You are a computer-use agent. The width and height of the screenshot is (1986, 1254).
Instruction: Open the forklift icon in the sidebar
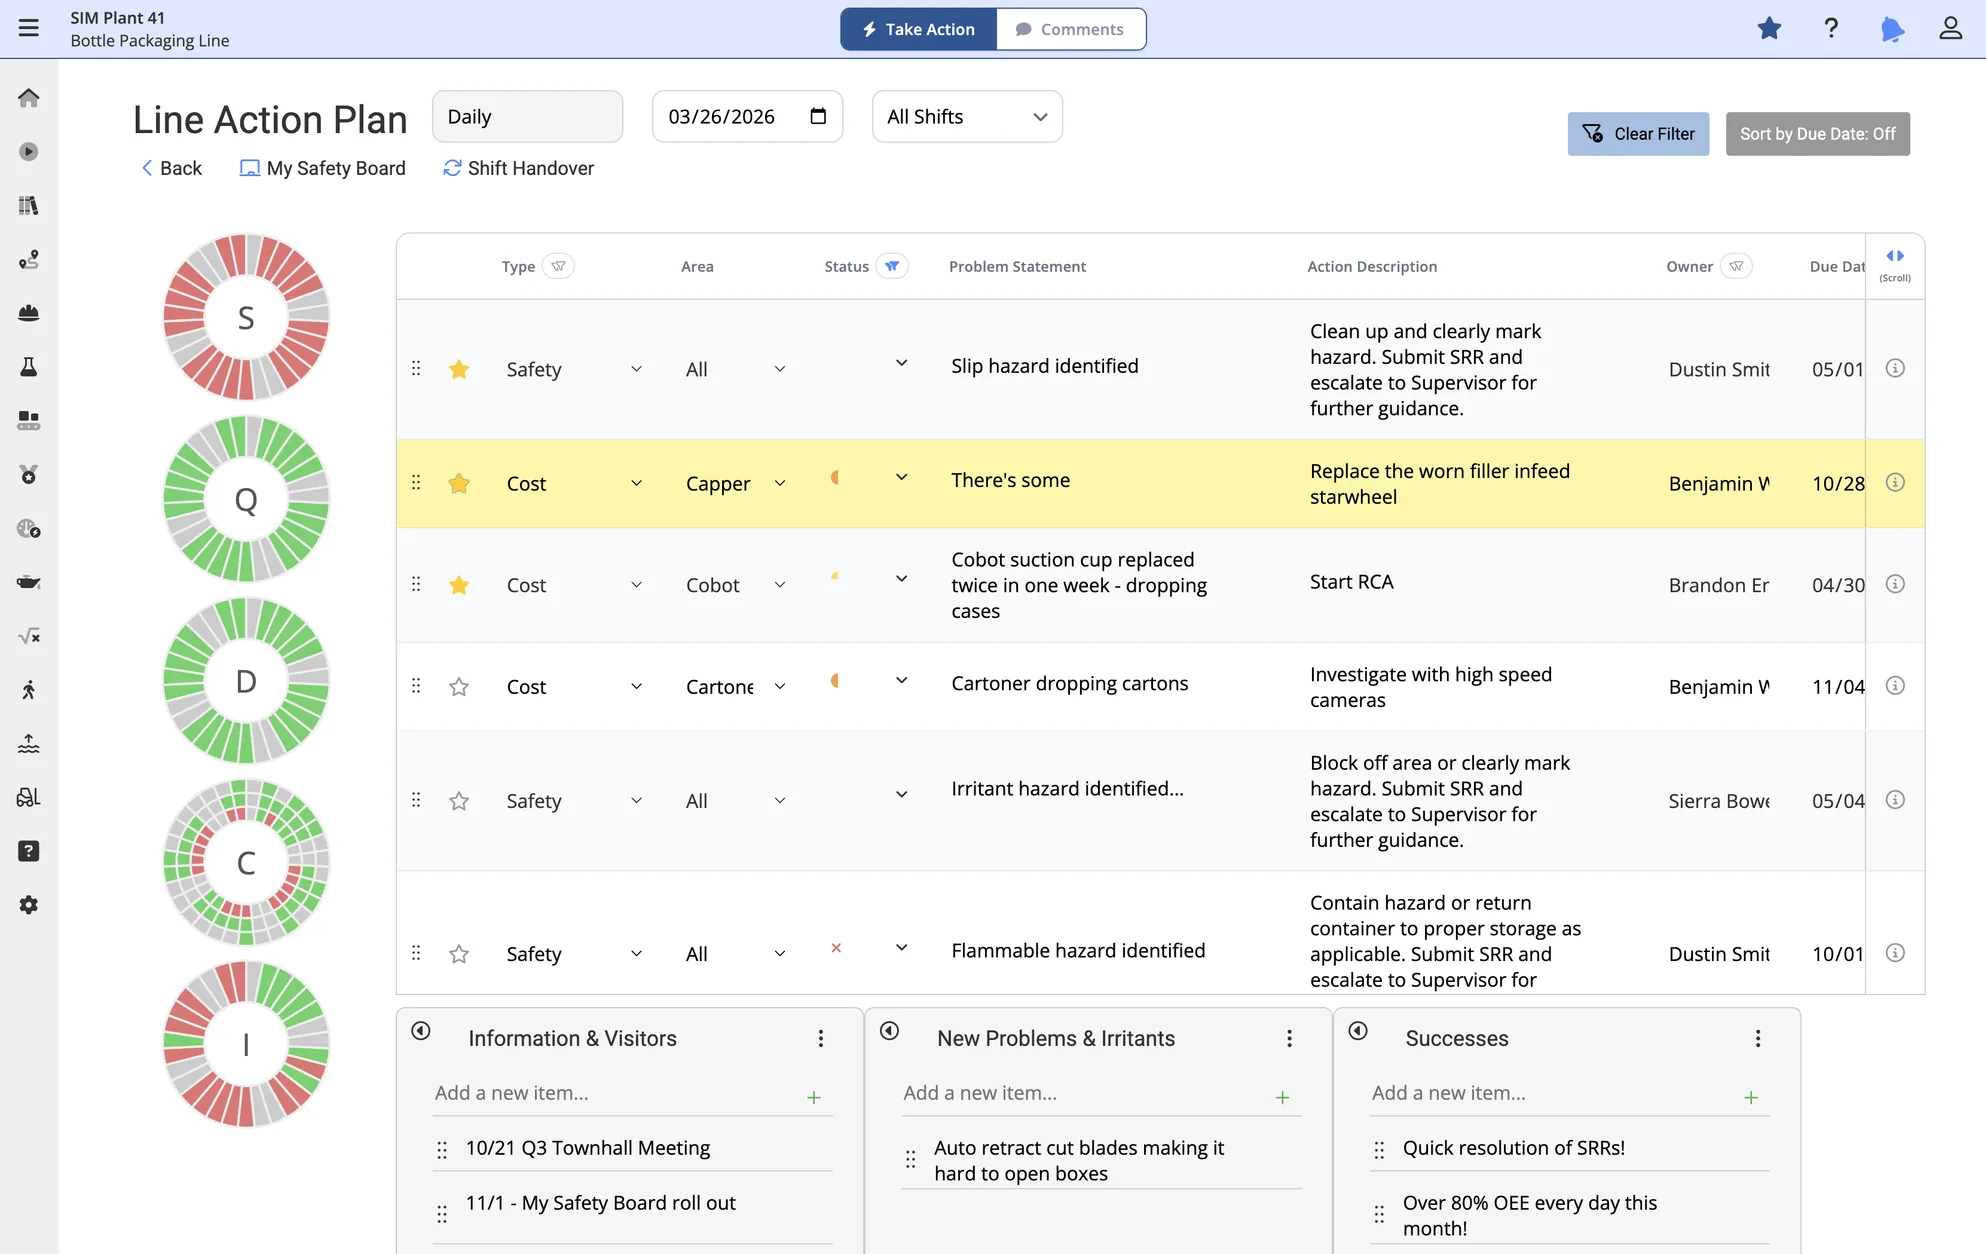pos(29,797)
